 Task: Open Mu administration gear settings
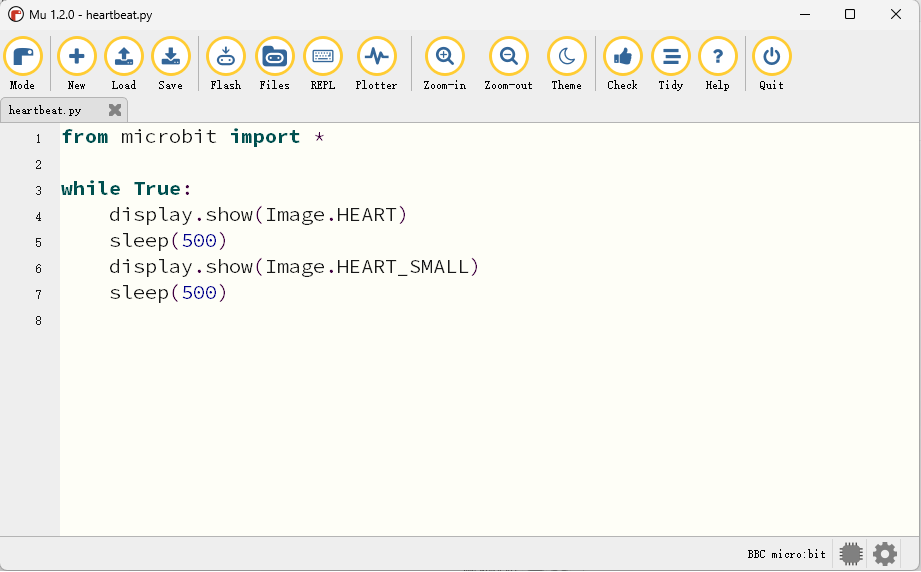pyautogui.click(x=885, y=554)
